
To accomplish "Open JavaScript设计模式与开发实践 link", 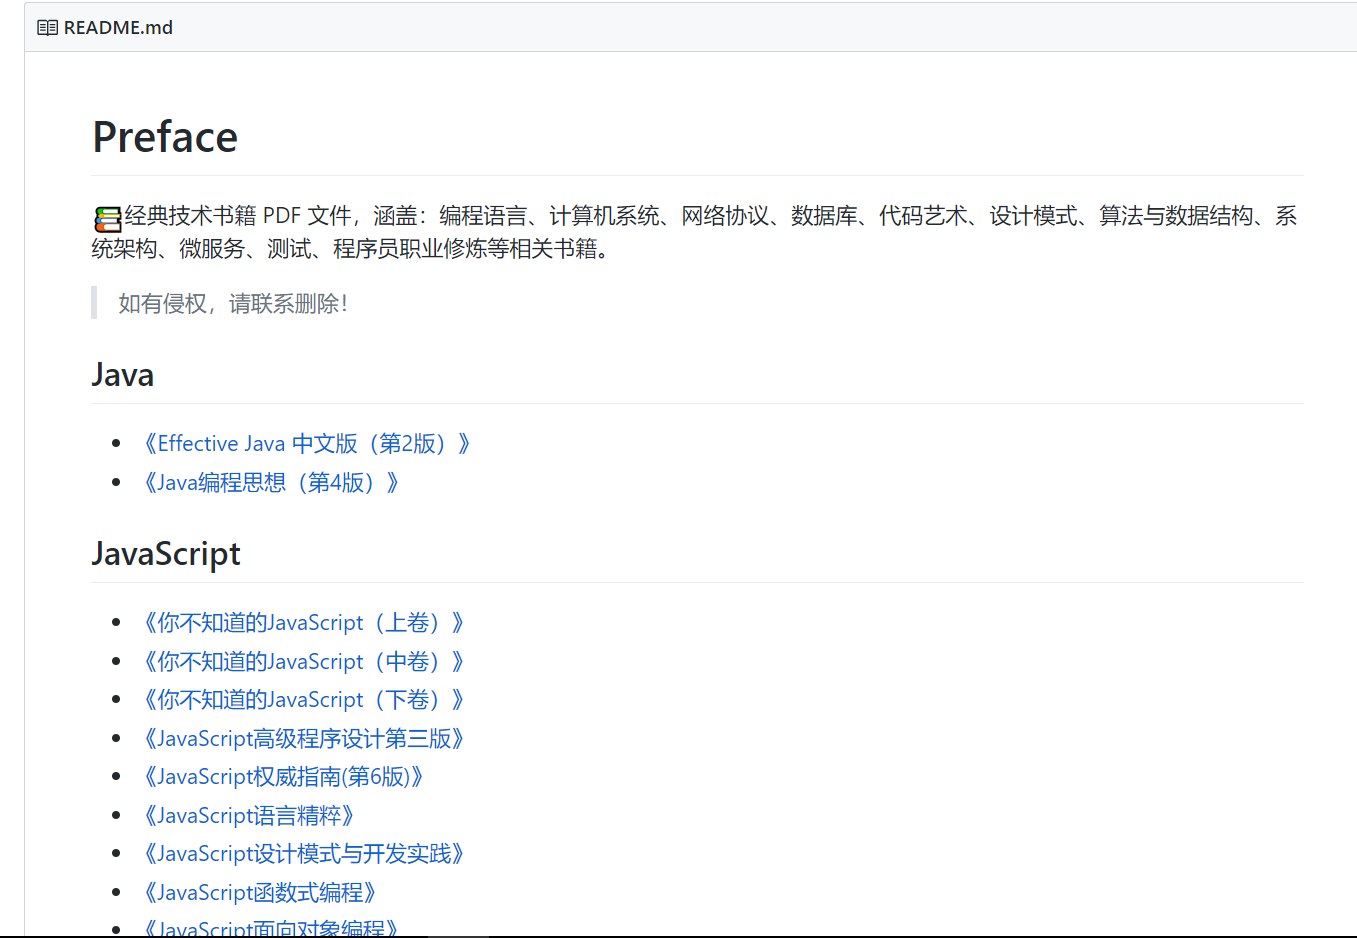I will (302, 854).
